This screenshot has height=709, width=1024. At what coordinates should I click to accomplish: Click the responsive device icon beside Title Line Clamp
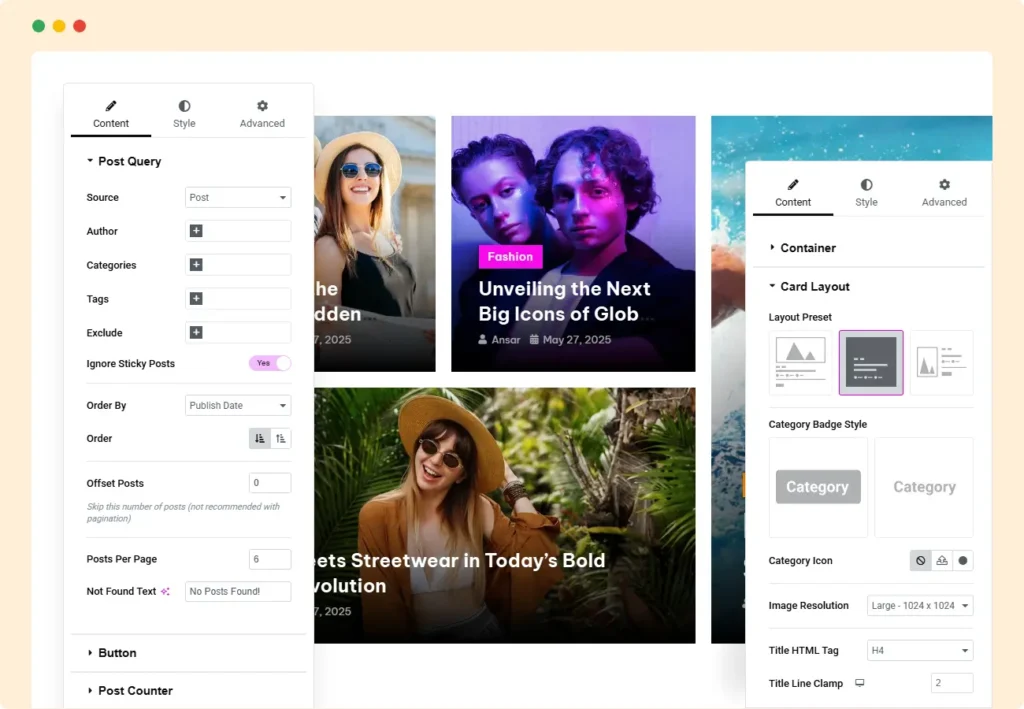tap(859, 684)
